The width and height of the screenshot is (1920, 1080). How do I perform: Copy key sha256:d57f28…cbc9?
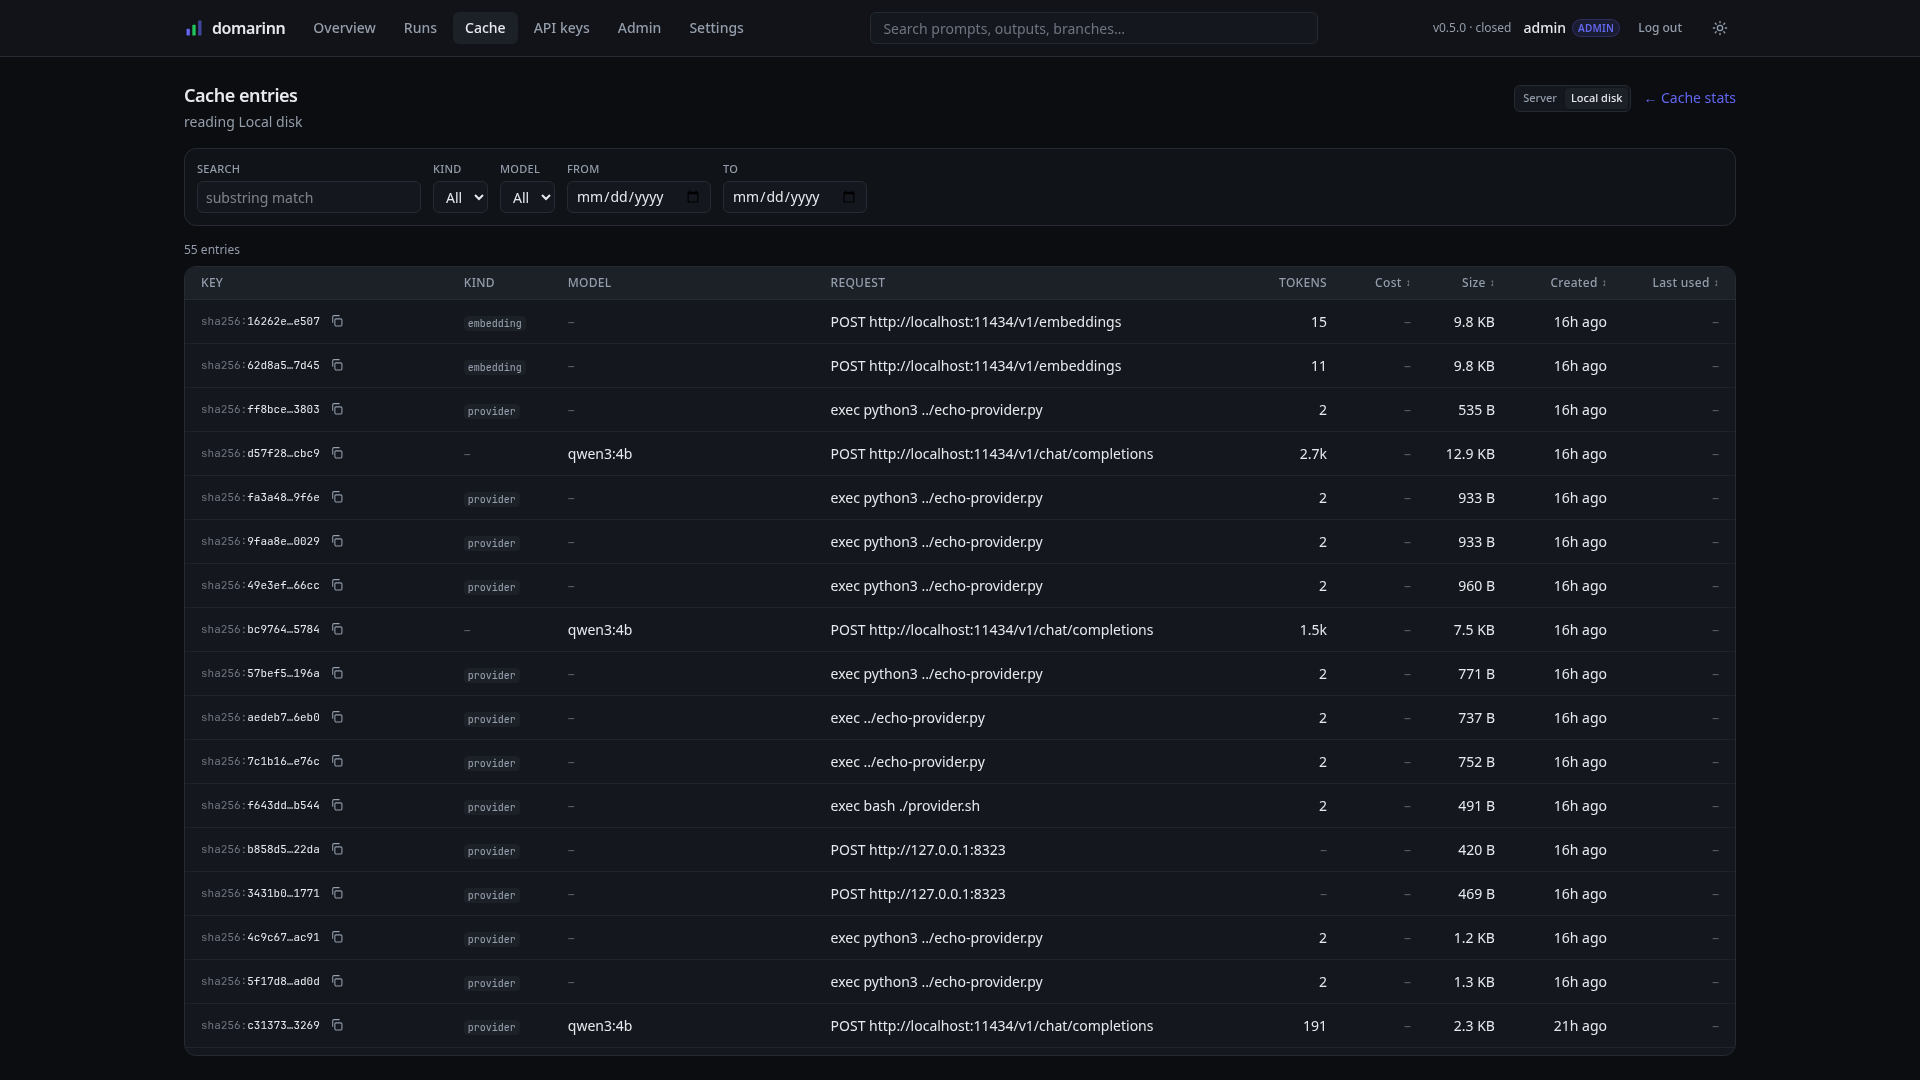click(337, 453)
